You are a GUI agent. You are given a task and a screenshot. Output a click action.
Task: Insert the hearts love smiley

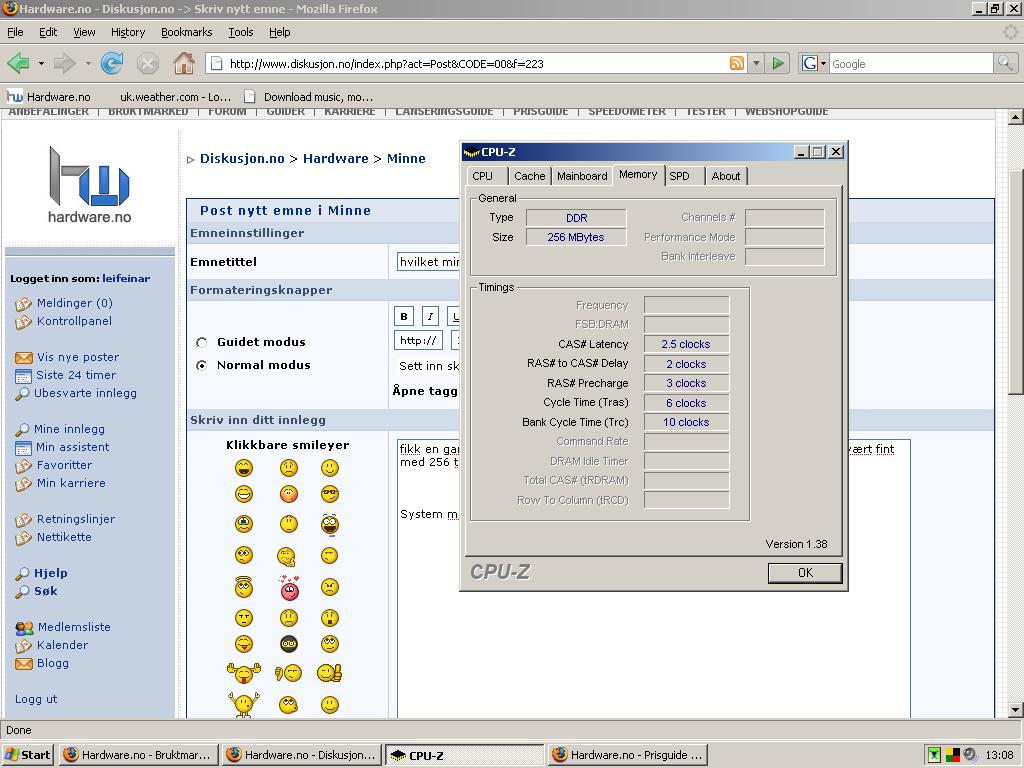tap(289, 588)
